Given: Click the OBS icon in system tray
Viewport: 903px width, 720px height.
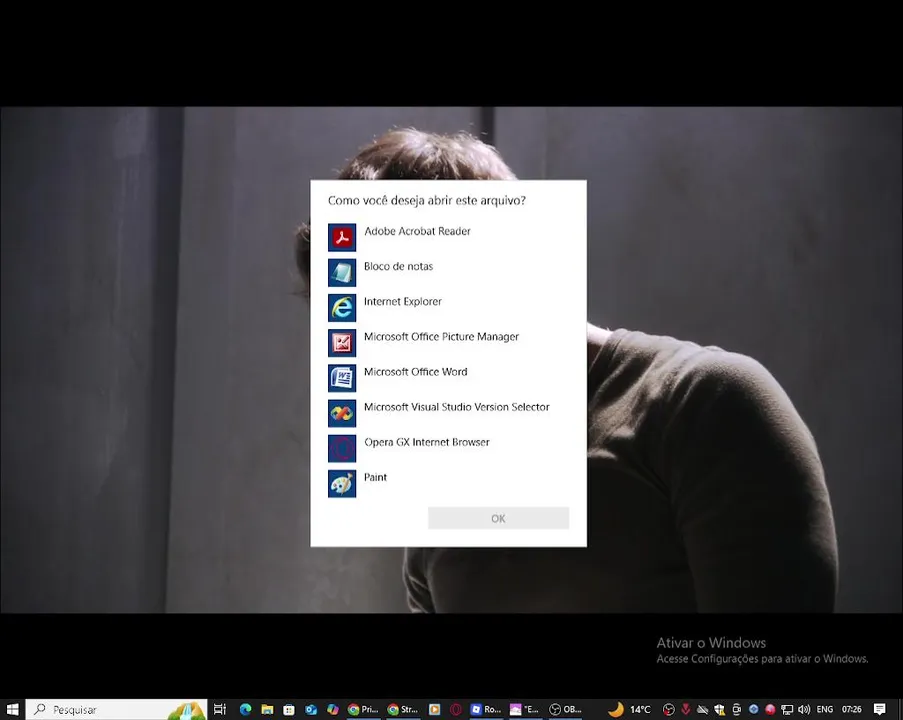Looking at the screenshot, I should pyautogui.click(x=669, y=710).
